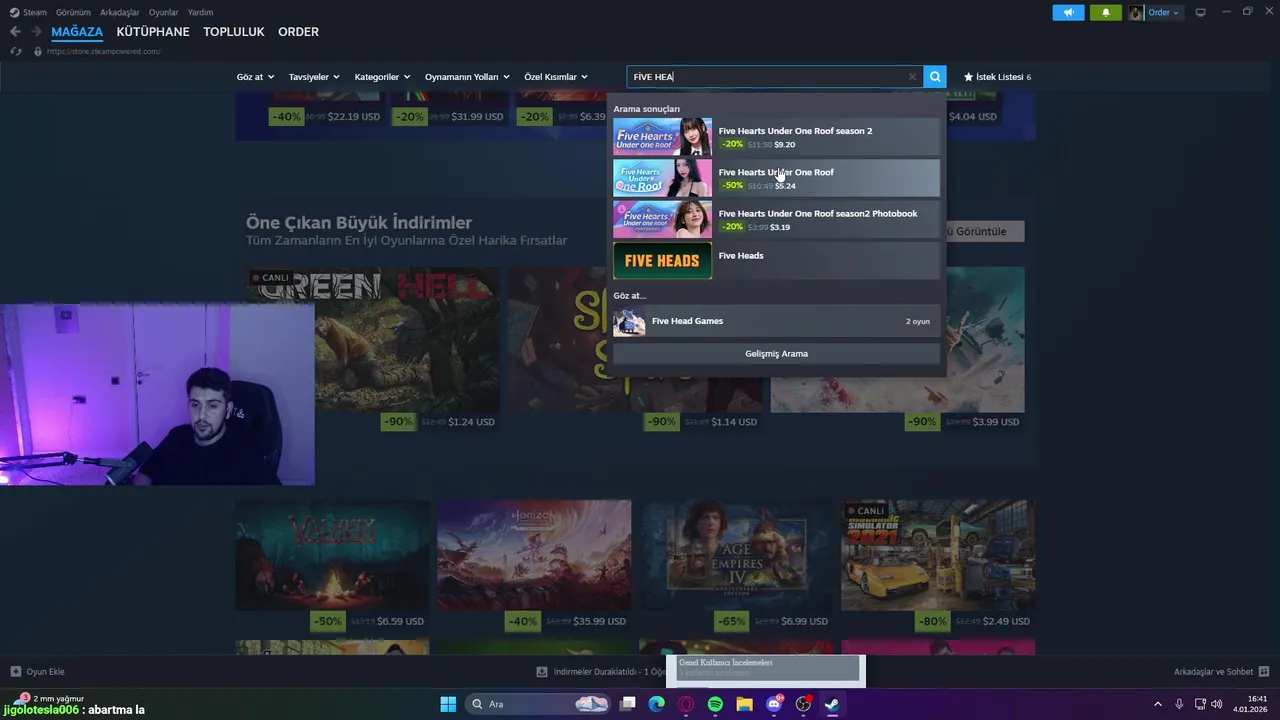Open Five Head Games developer entry
The image size is (1280, 720).
pos(776,321)
